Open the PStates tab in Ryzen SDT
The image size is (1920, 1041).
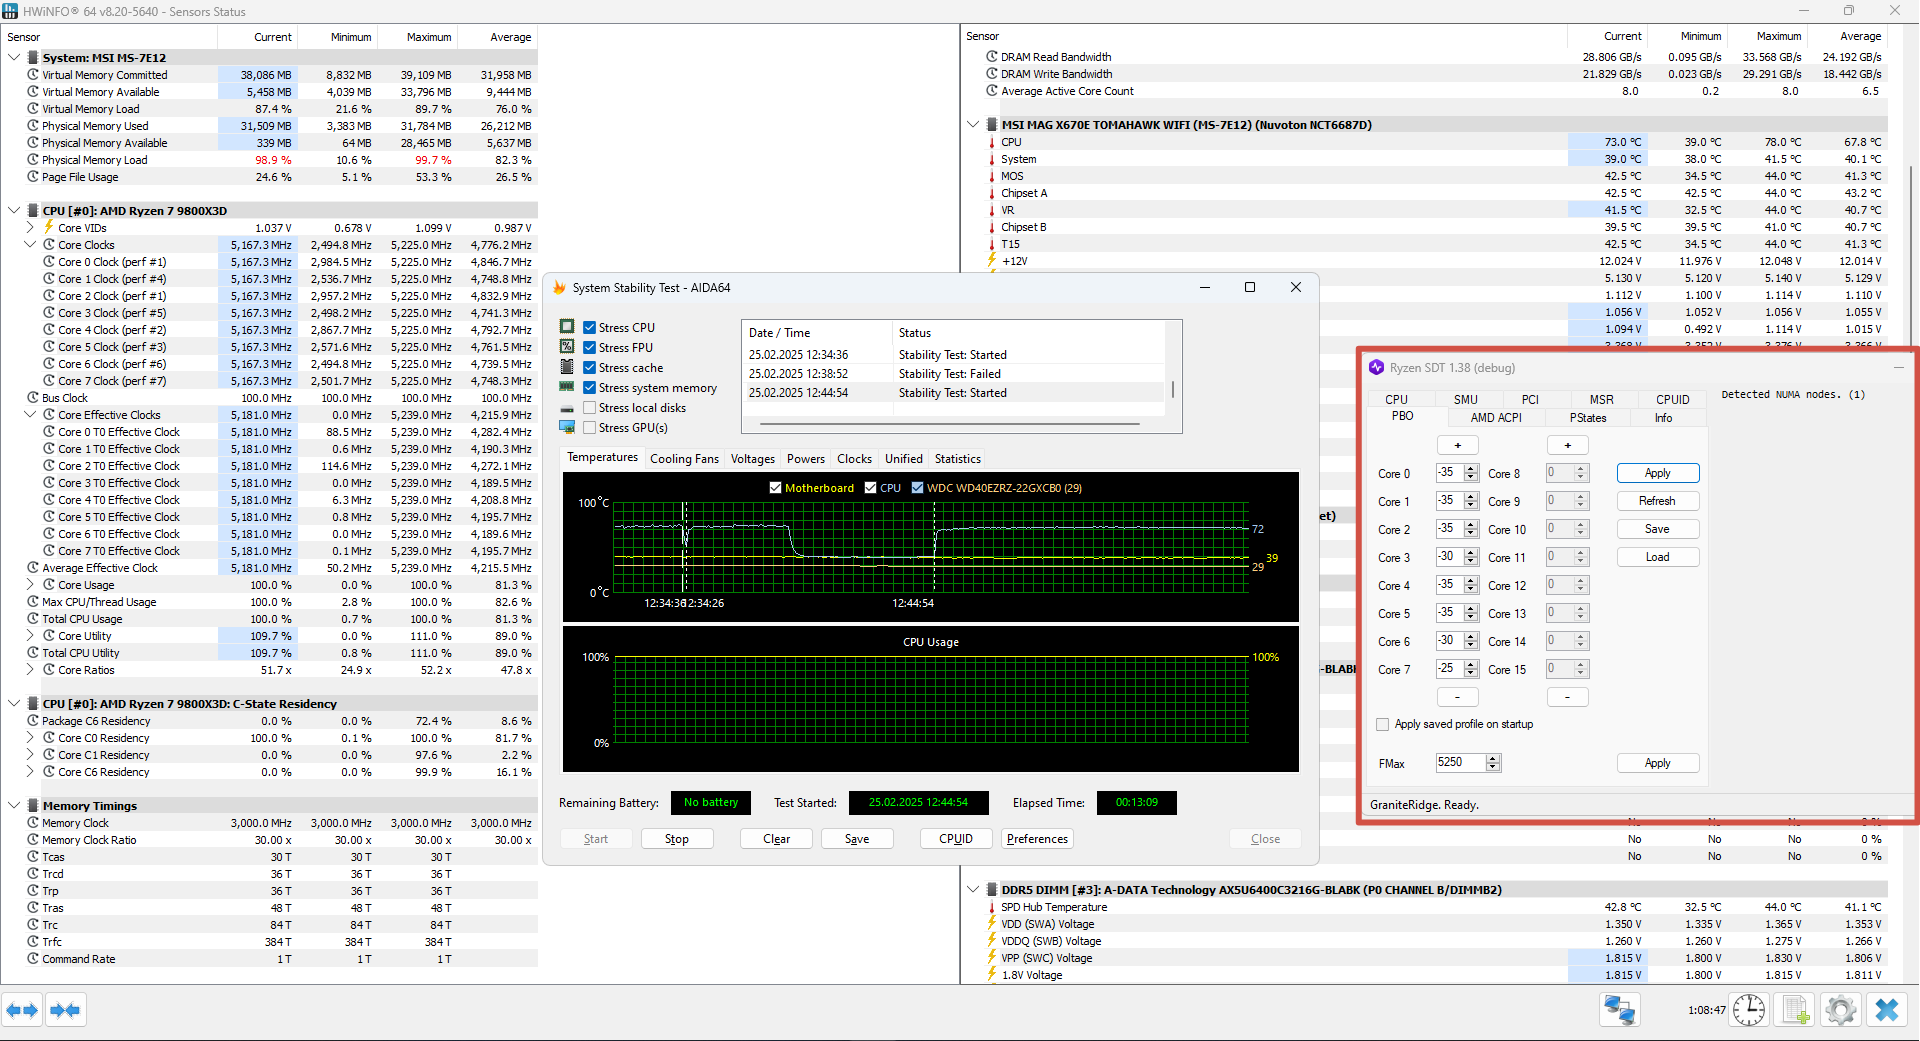click(x=1588, y=418)
